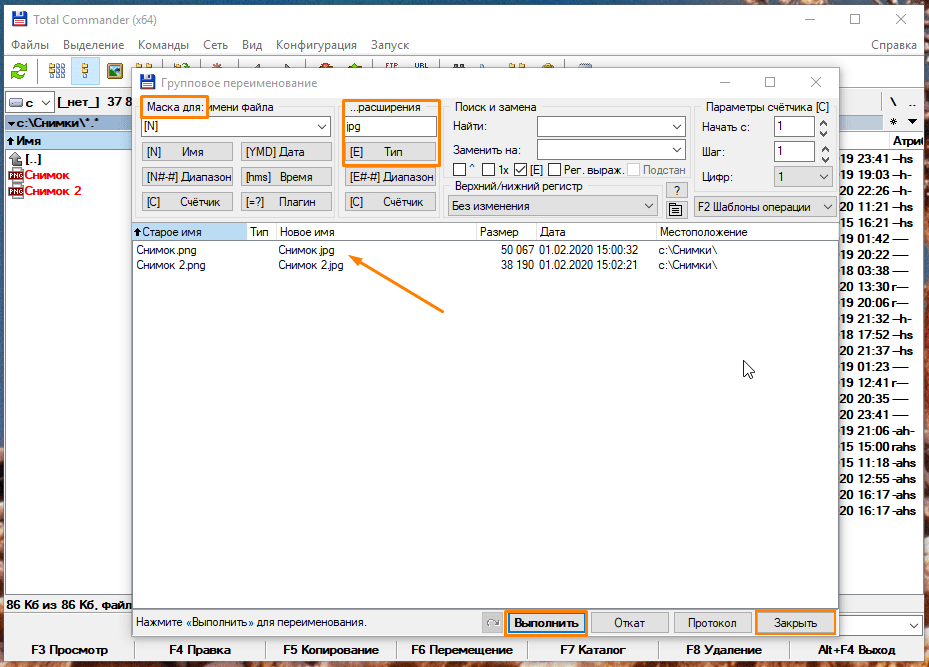This screenshot has height=667, width=929.
Task: Click the Шаг step input field
Action: 794,152
